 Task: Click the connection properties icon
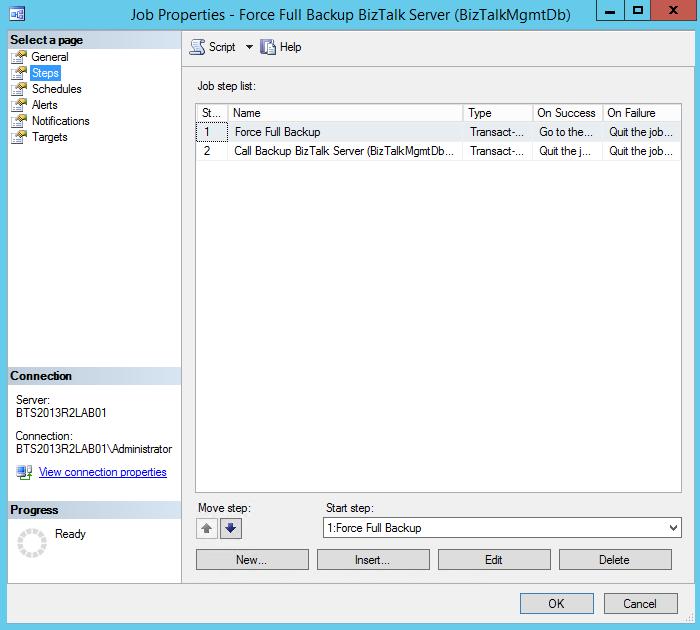pyautogui.click(x=24, y=472)
